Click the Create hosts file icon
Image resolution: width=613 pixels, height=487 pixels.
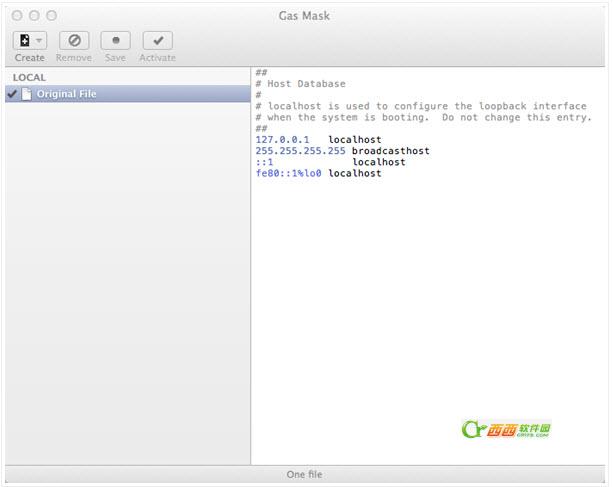pyautogui.click(x=24, y=41)
